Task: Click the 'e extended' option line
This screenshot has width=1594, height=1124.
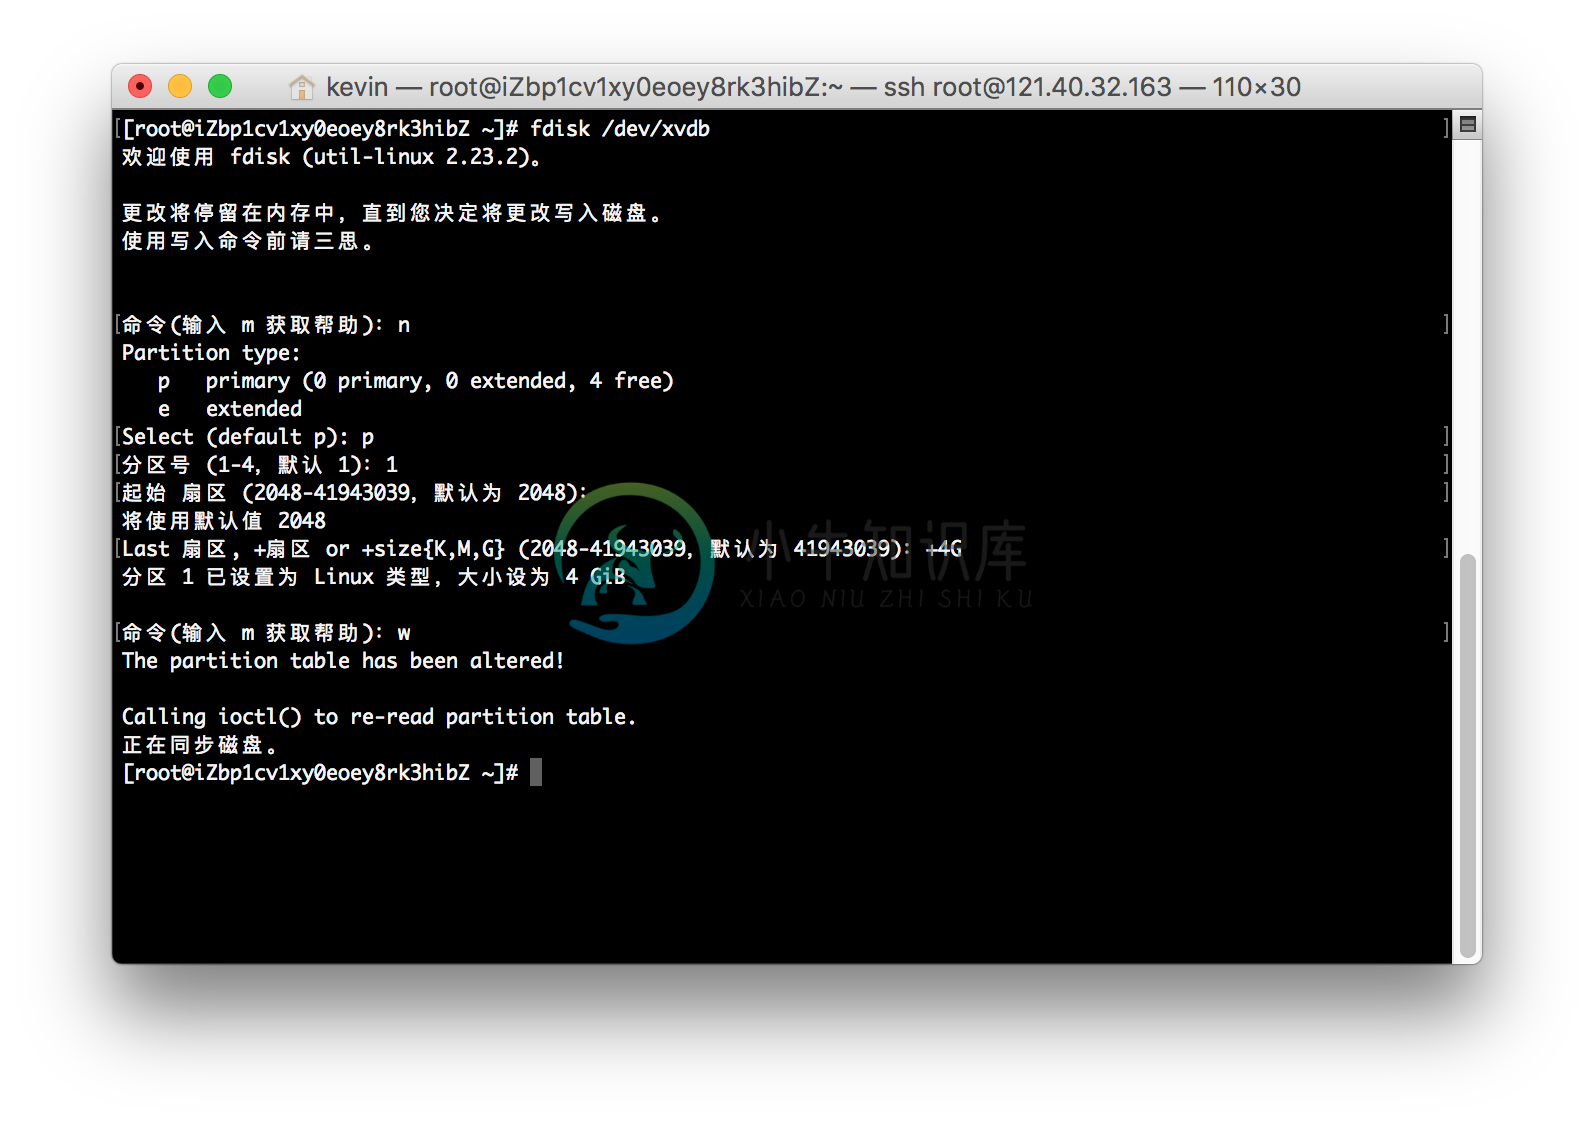Action: coord(230,409)
